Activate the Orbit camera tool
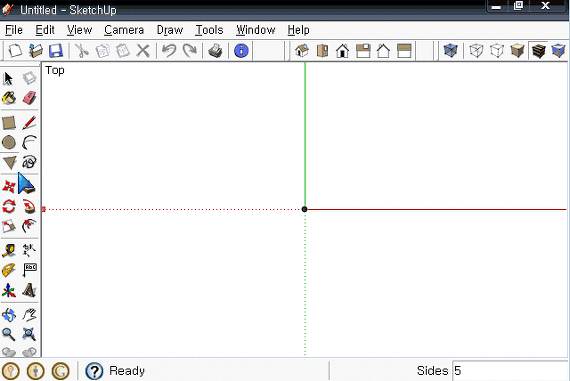570x381 pixels. click(9, 315)
